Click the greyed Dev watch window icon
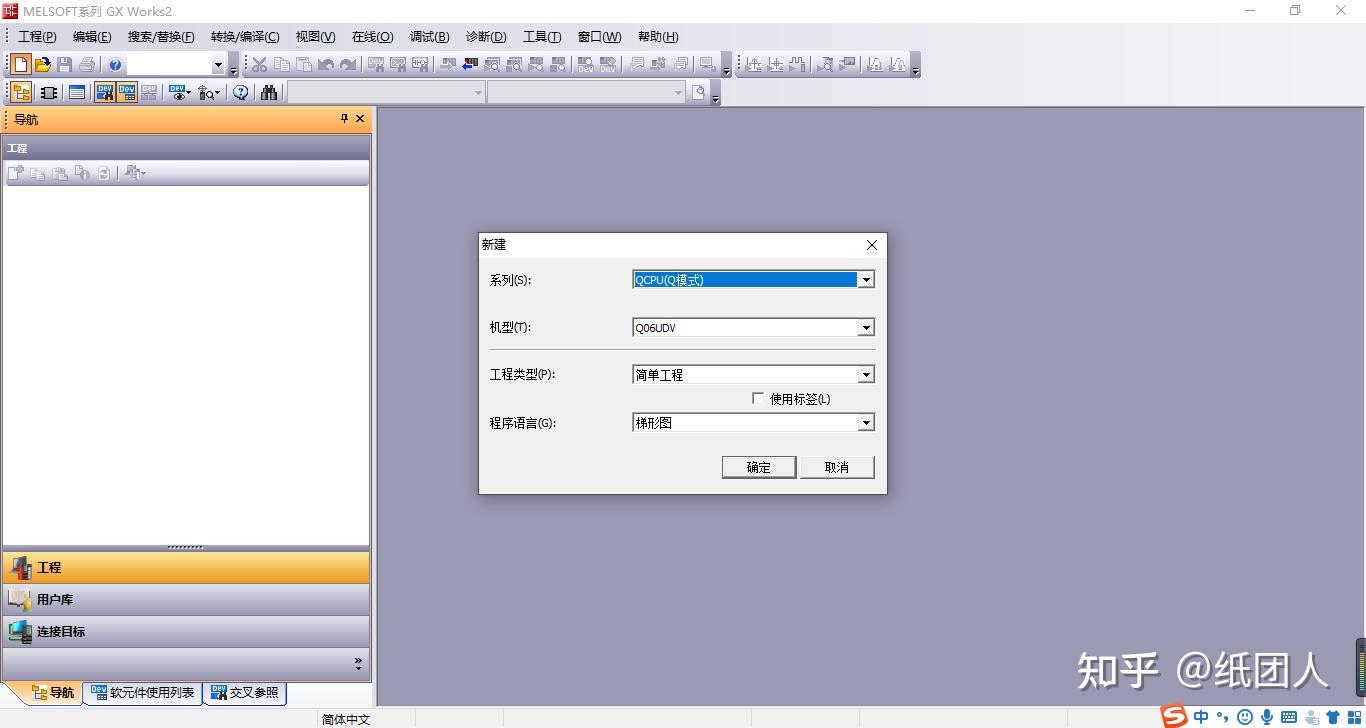This screenshot has height=728, width=1366. click(149, 93)
